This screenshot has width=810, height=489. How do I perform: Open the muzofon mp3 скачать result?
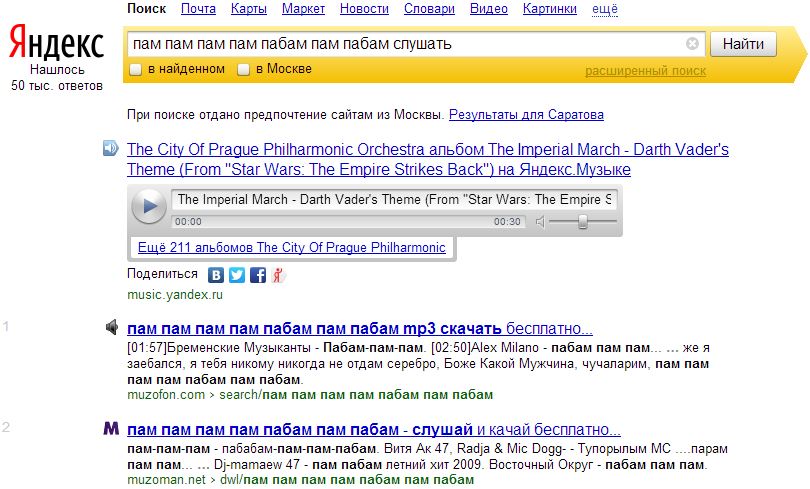point(360,328)
